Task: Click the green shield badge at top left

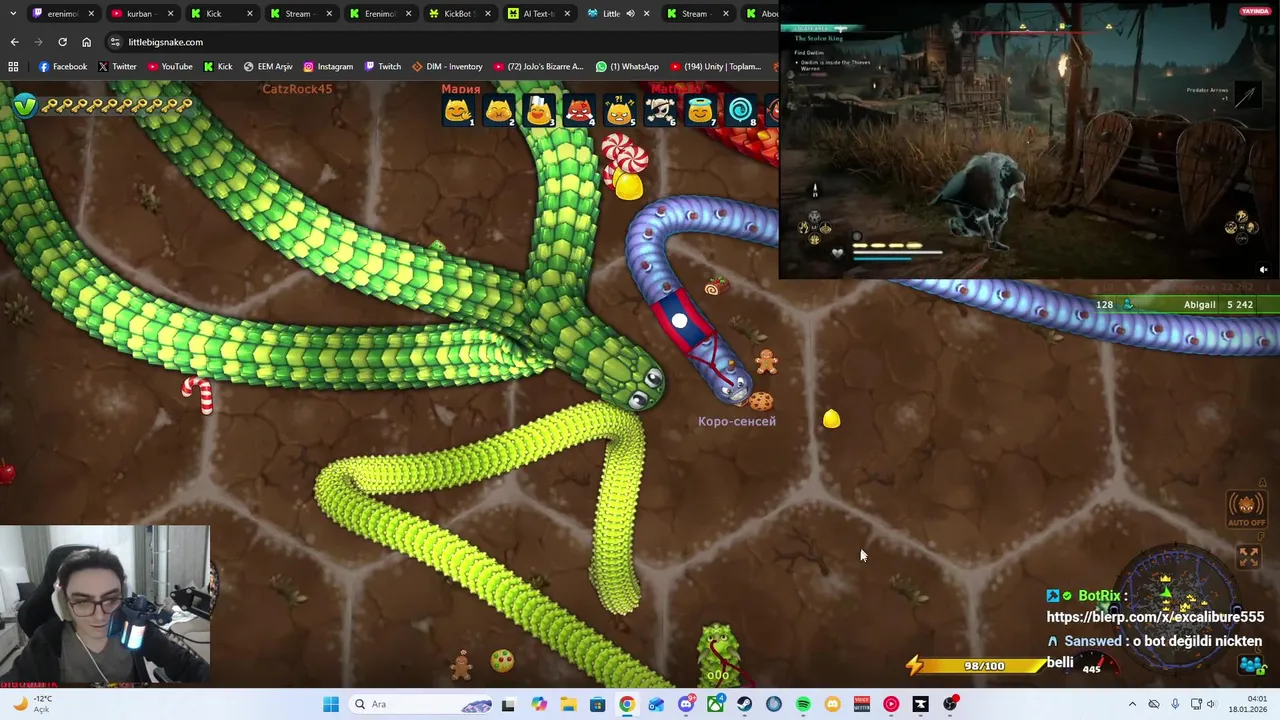Action: pos(24,104)
